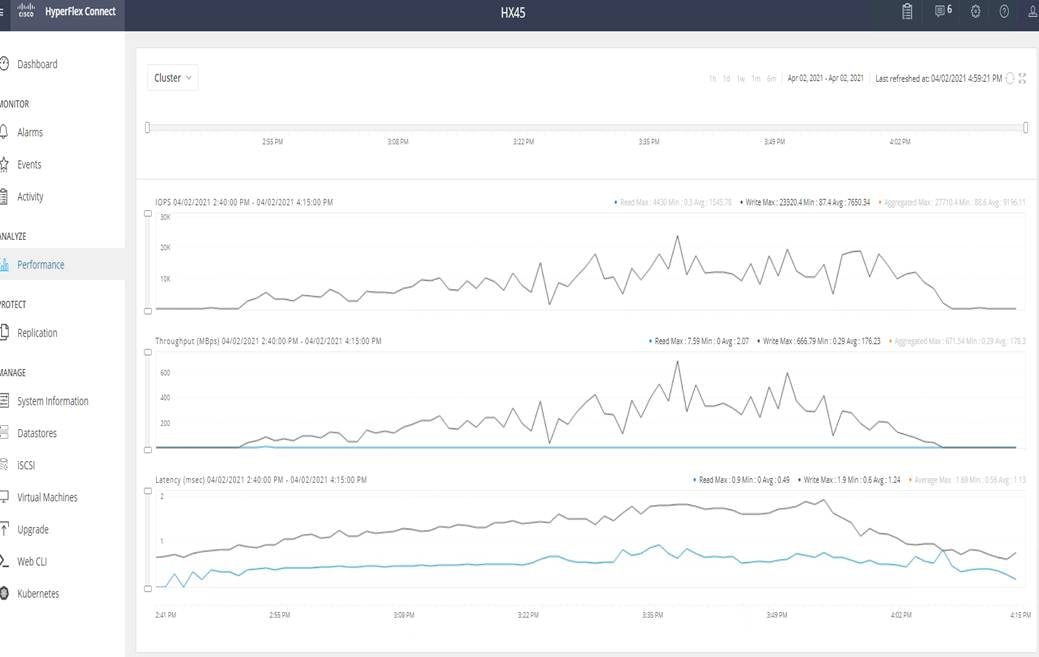Open the settings gear icon
The width and height of the screenshot is (1039, 657).
click(x=975, y=11)
